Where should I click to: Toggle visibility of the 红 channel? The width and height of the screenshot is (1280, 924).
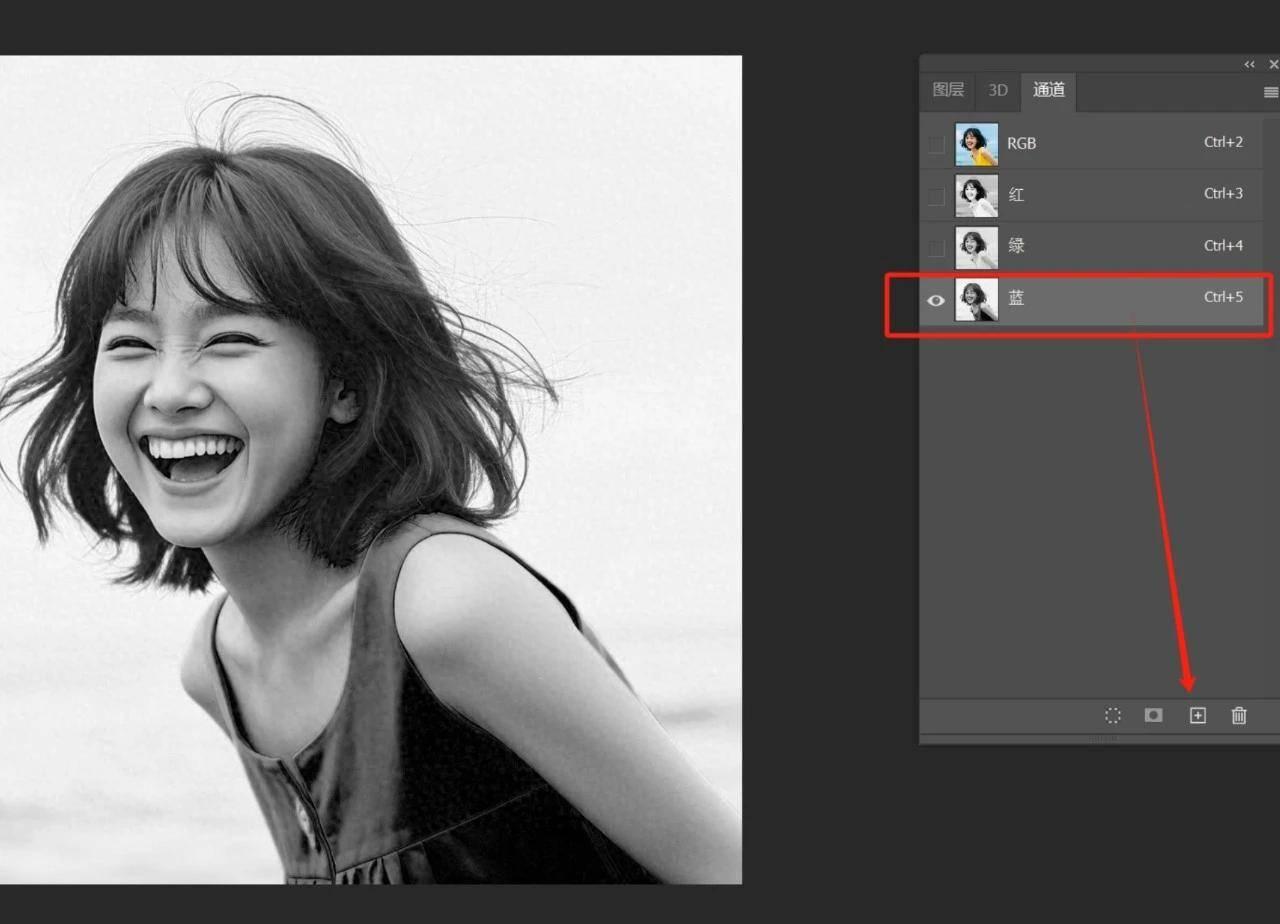tap(936, 196)
